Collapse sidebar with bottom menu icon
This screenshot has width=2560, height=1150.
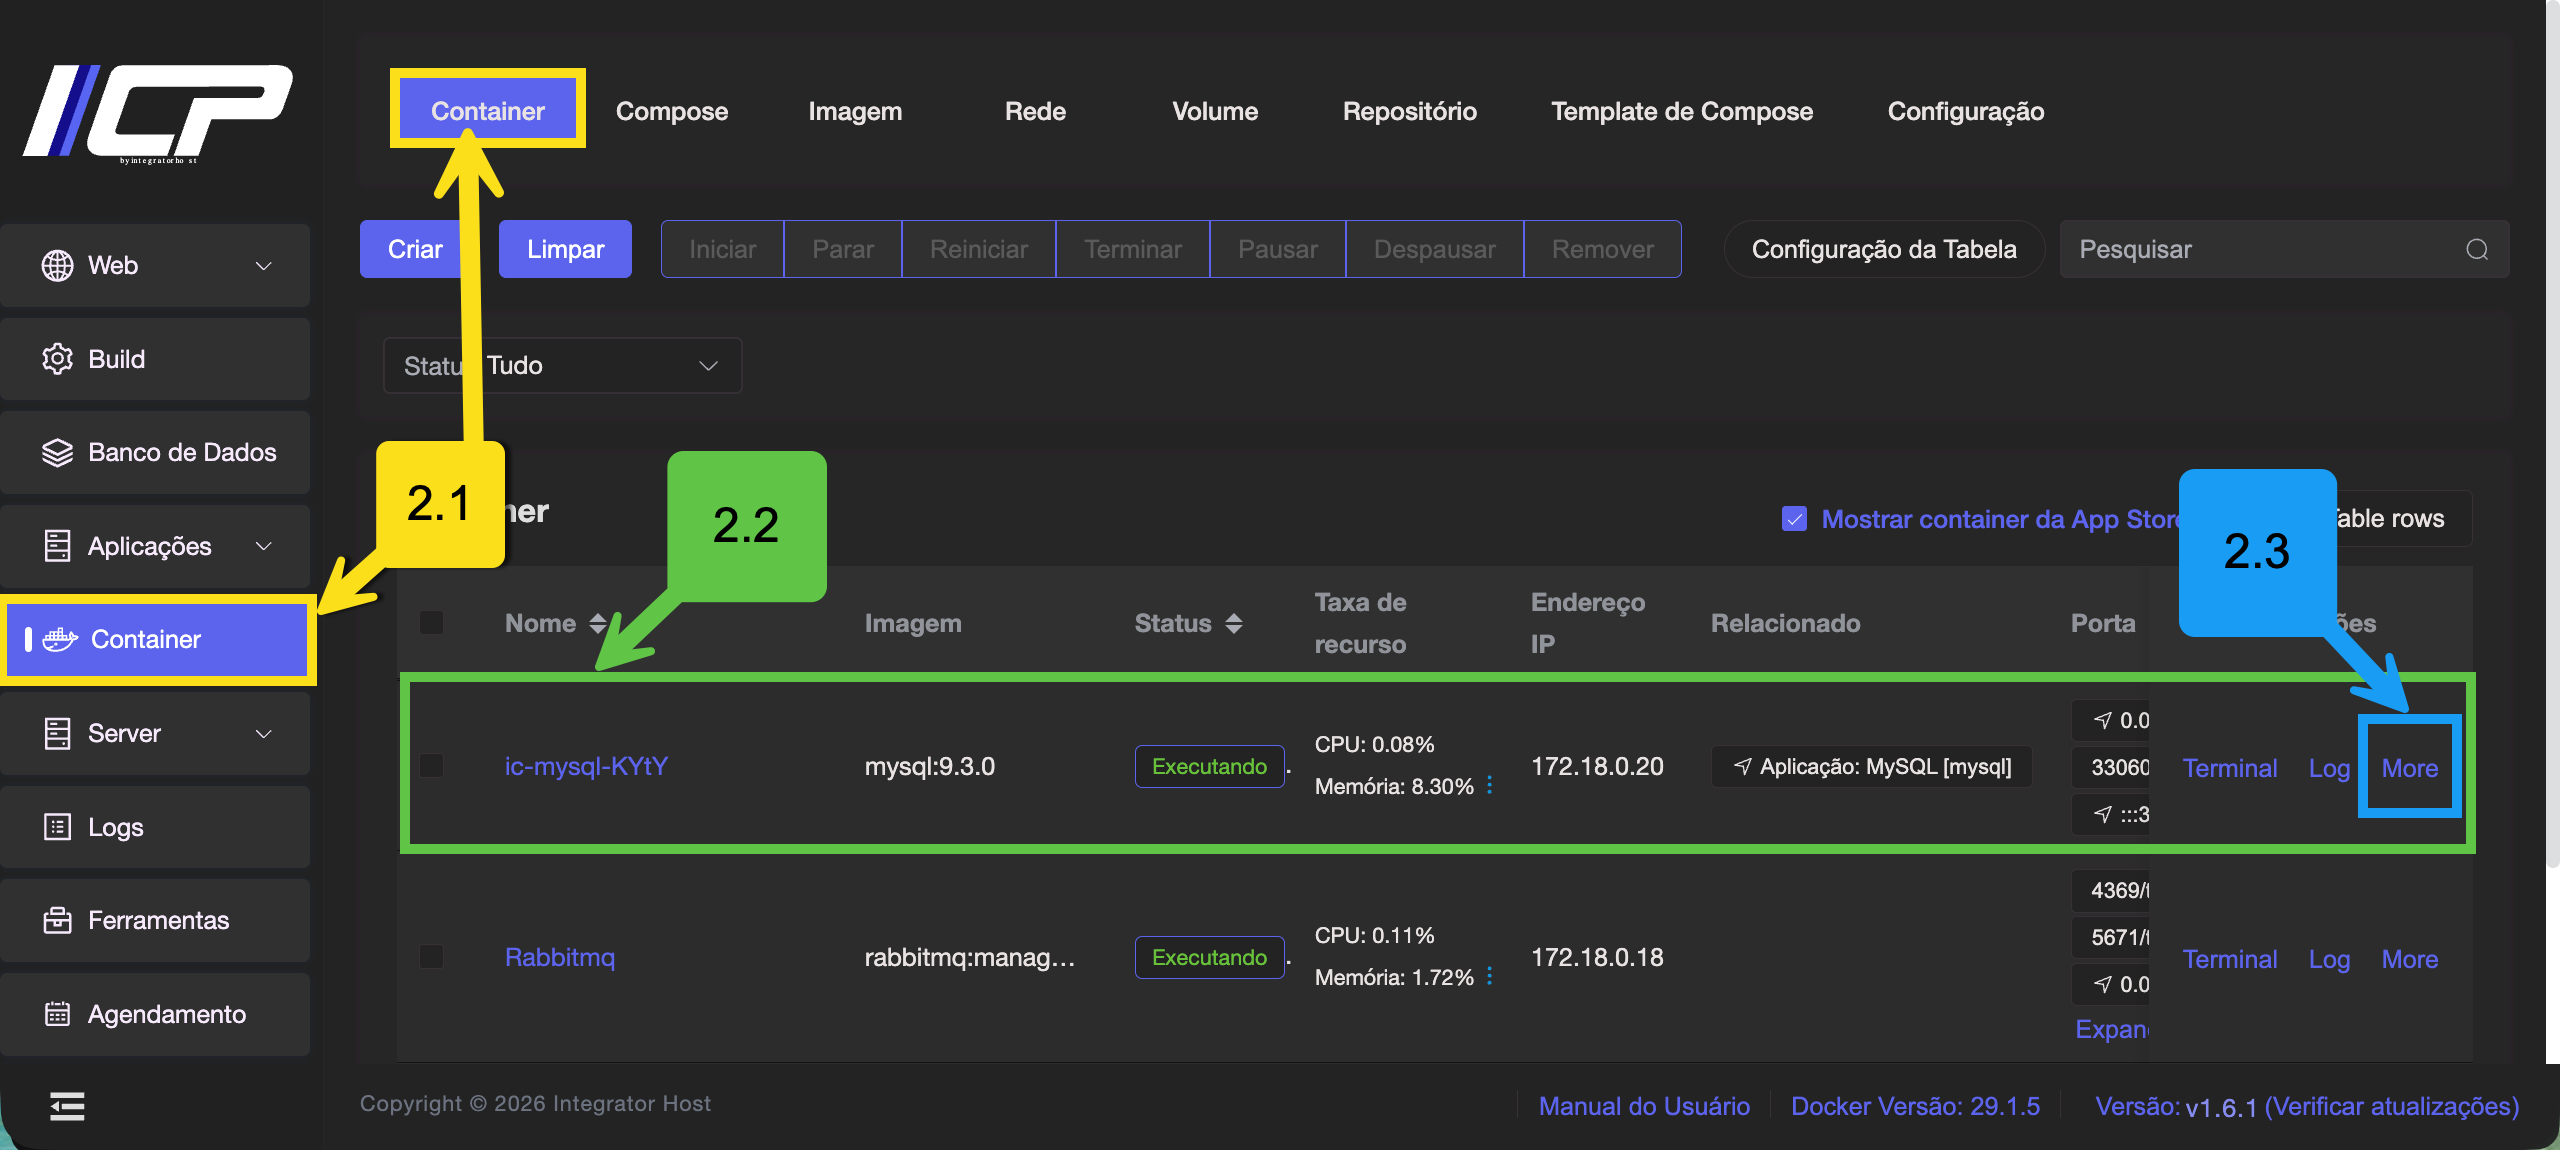coord(67,1106)
